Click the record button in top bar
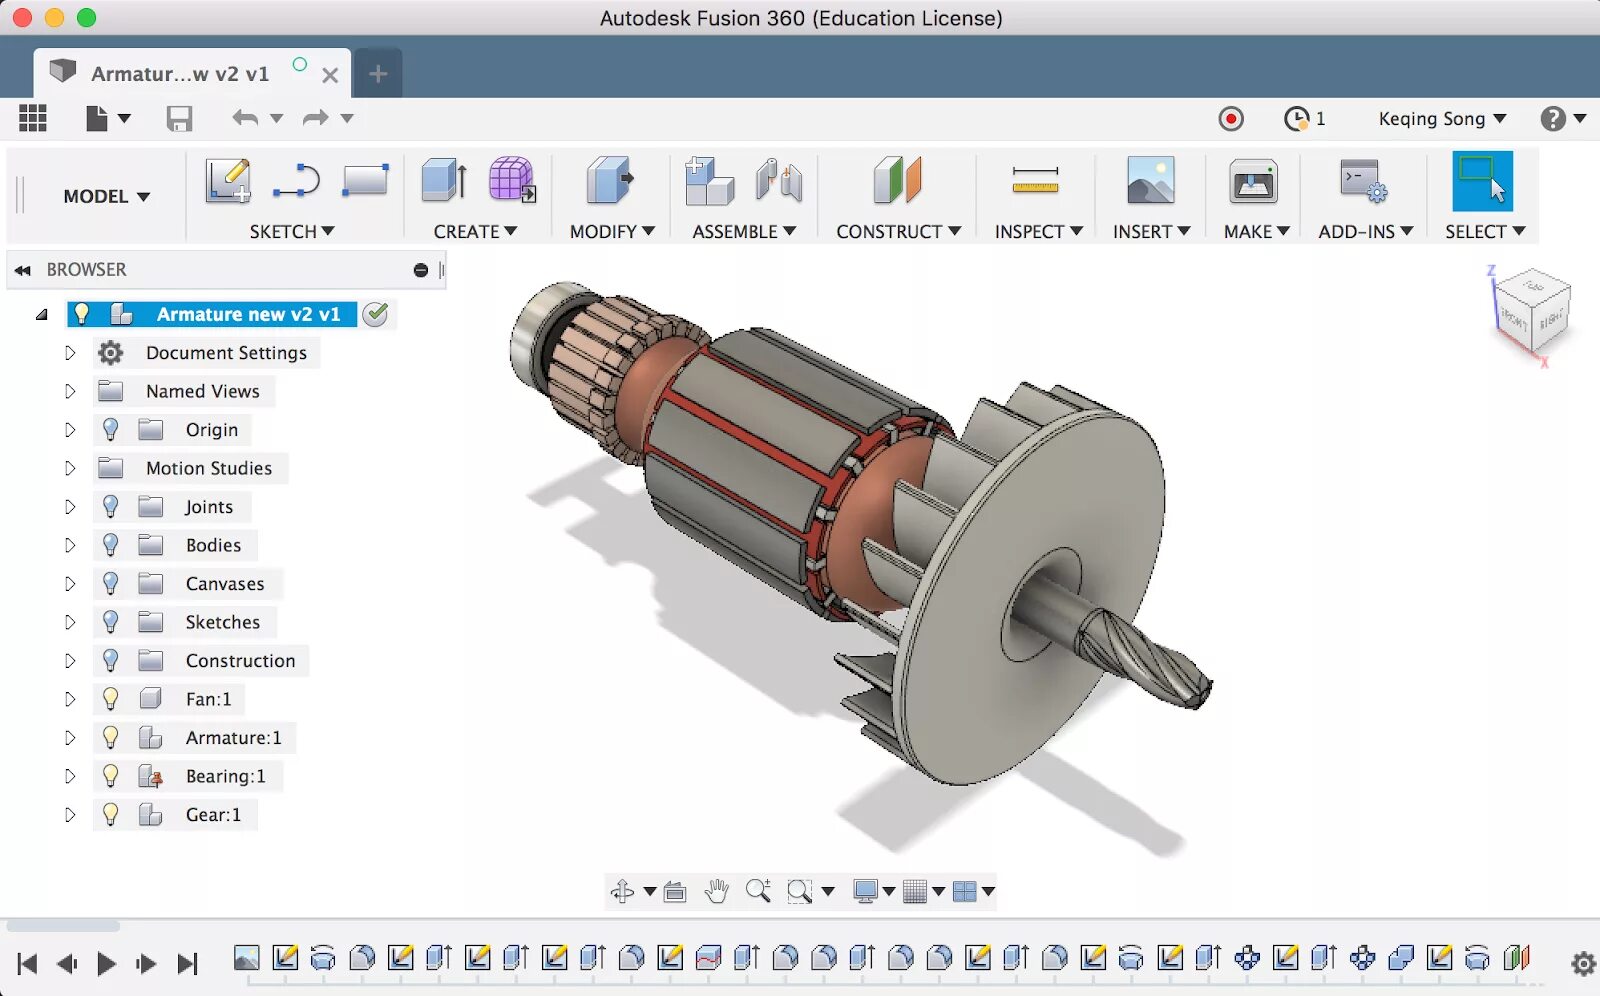The height and width of the screenshot is (996, 1600). [1231, 119]
